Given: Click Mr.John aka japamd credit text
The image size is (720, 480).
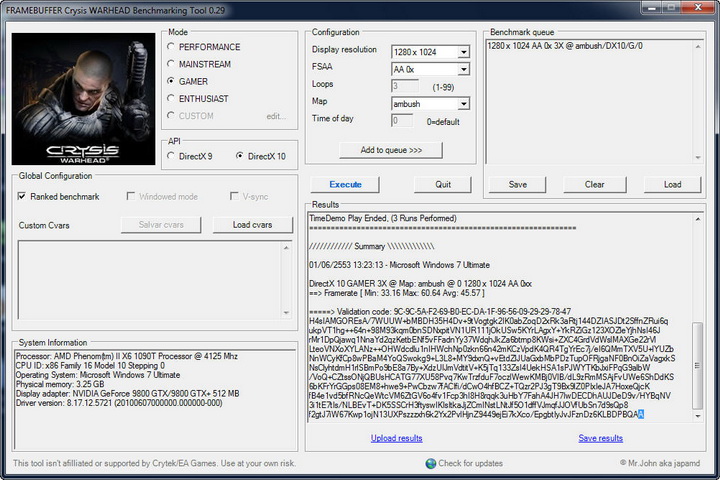Looking at the screenshot, I should point(660,463).
